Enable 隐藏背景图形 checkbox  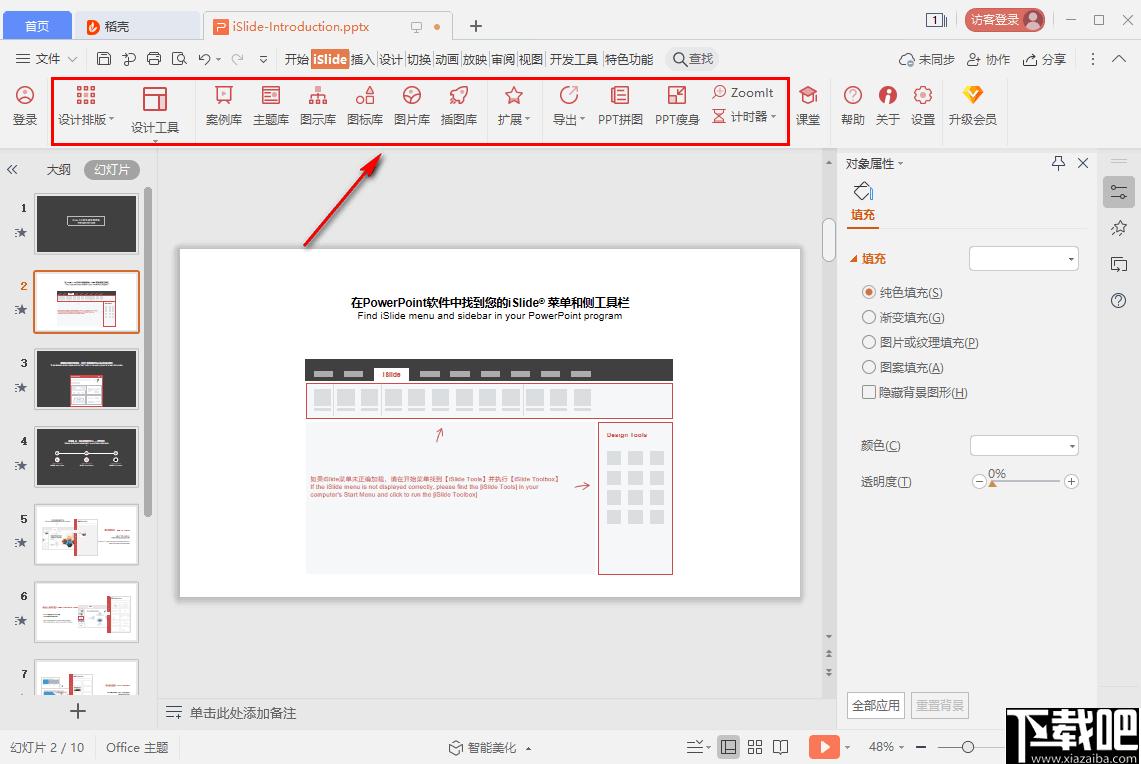click(x=869, y=393)
